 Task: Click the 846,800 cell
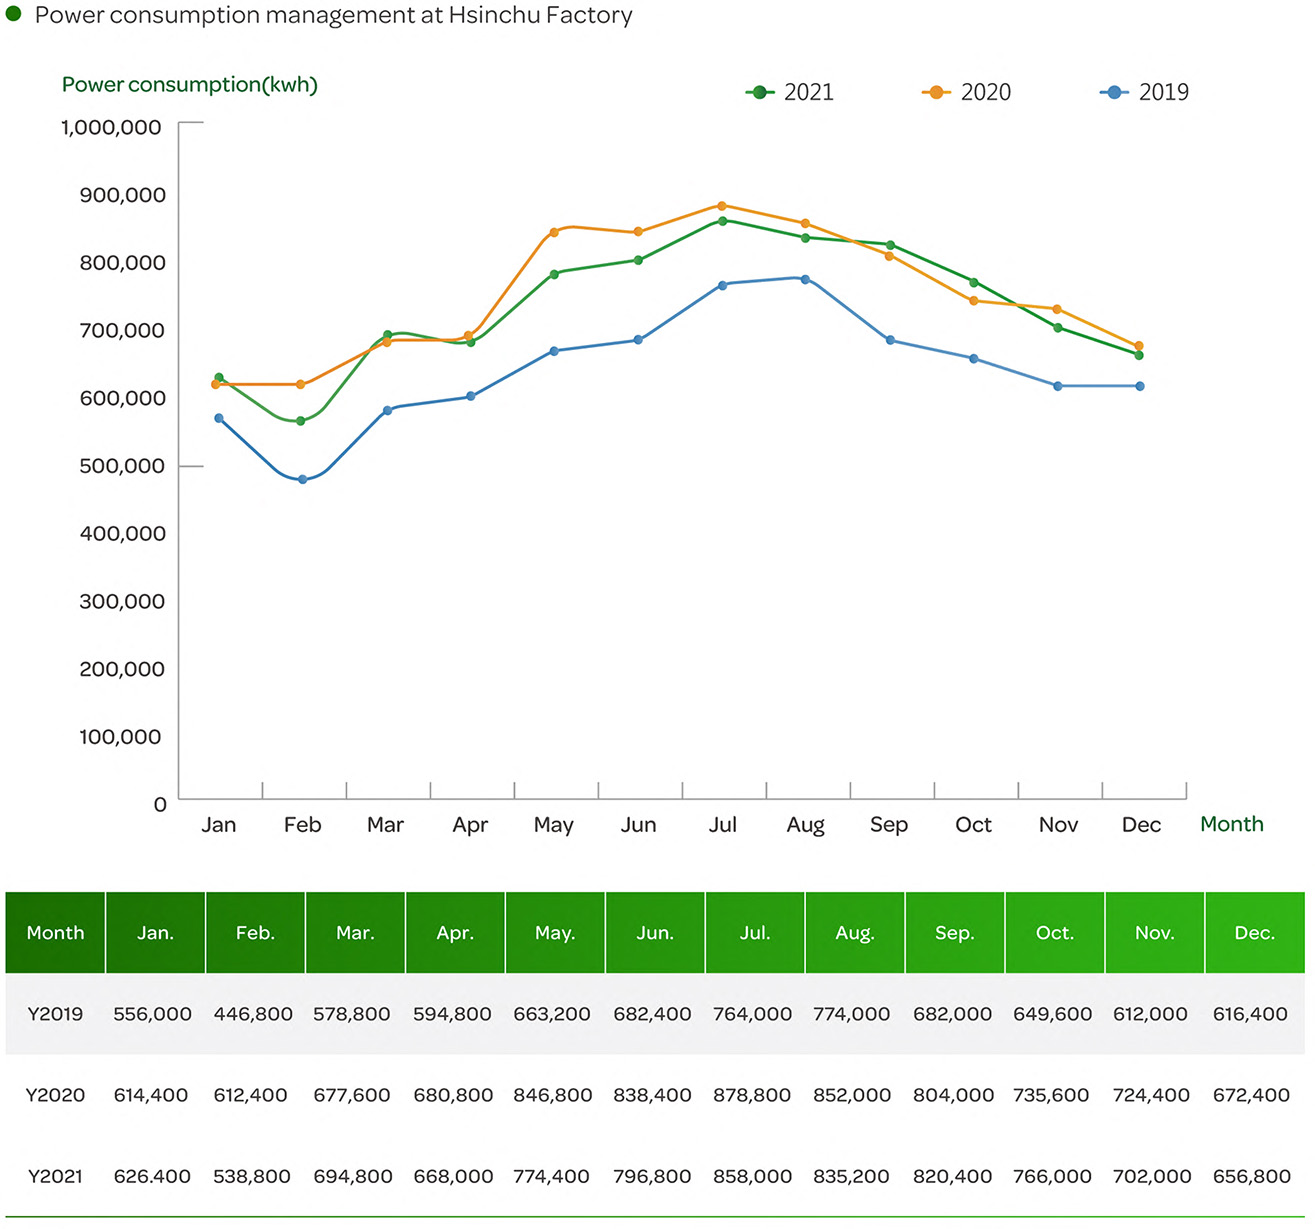click(553, 1095)
